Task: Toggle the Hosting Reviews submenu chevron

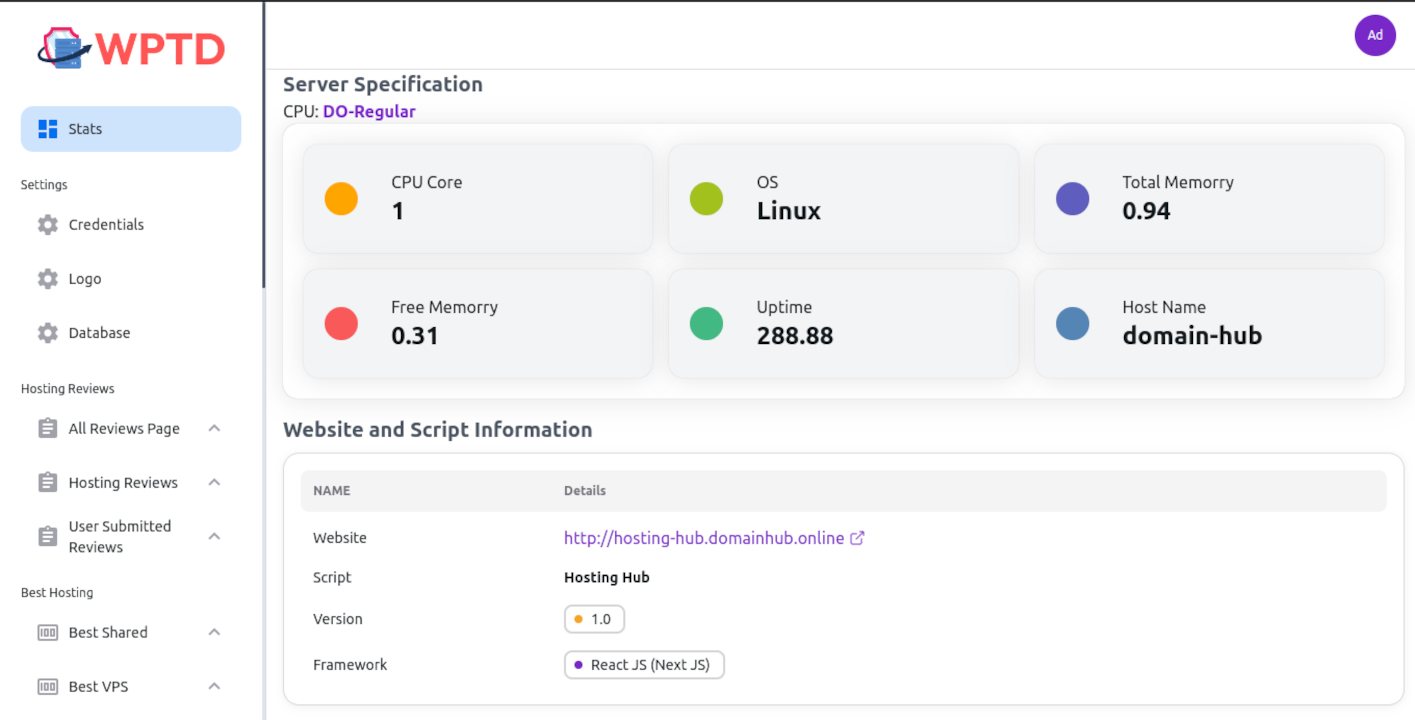Action: pos(214,483)
